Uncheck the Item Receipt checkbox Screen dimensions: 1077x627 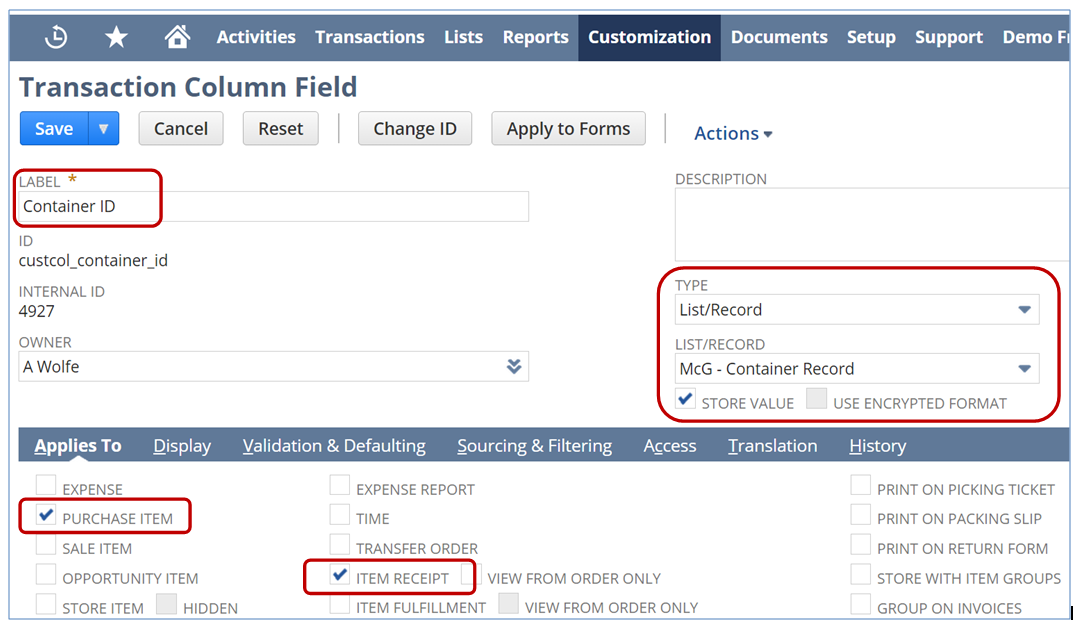(x=340, y=576)
